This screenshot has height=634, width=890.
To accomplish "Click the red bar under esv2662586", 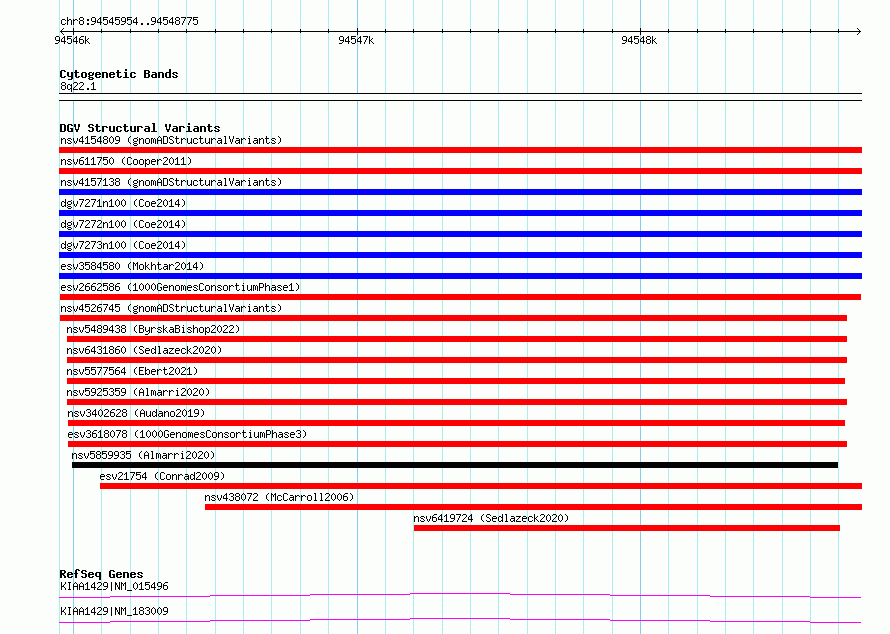I will (x=460, y=297).
